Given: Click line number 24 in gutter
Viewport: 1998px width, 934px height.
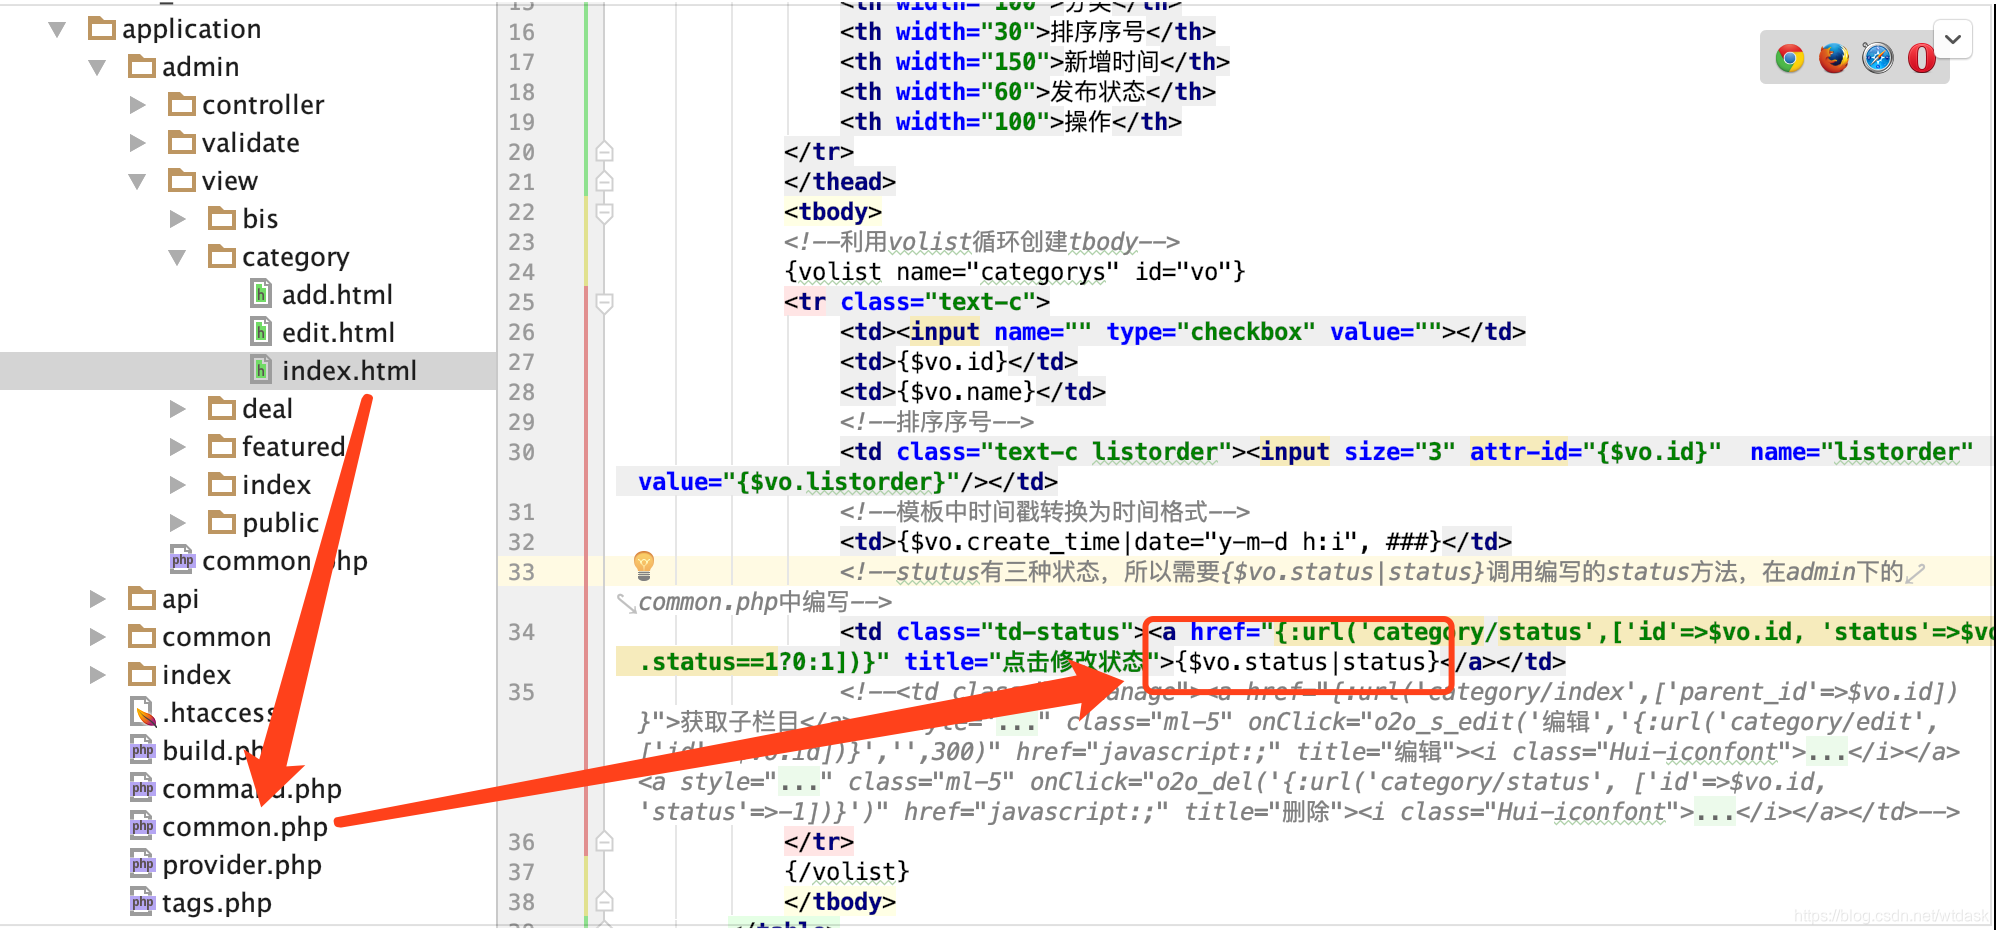Looking at the screenshot, I should [x=521, y=272].
